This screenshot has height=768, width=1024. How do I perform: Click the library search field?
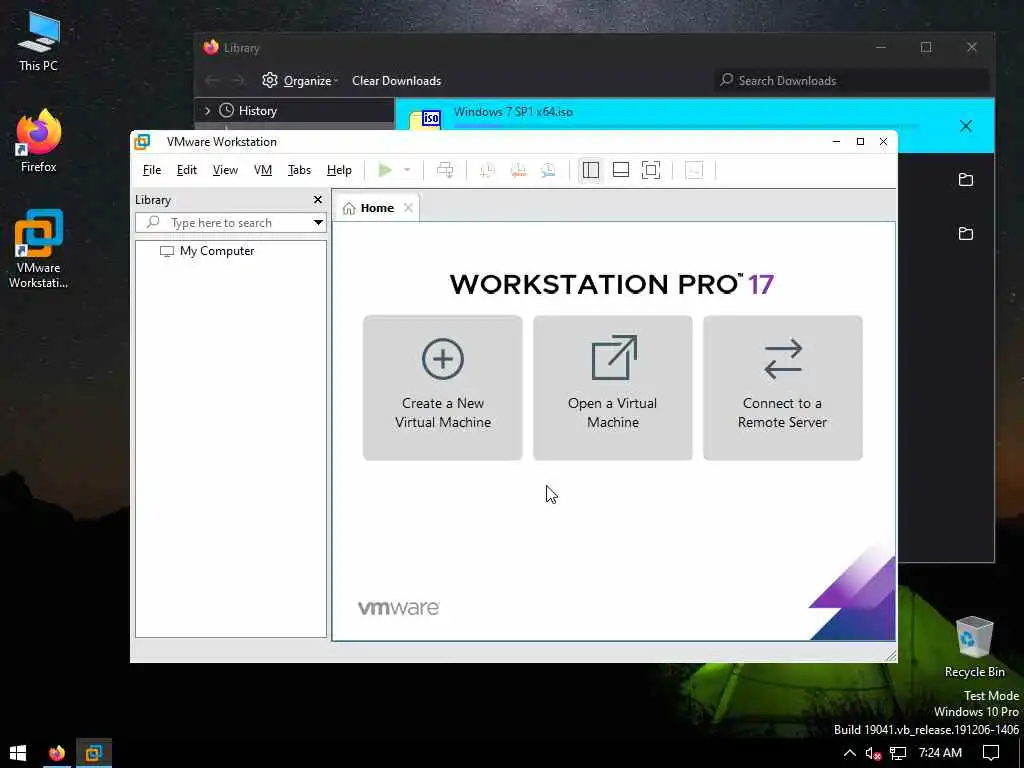coord(231,223)
